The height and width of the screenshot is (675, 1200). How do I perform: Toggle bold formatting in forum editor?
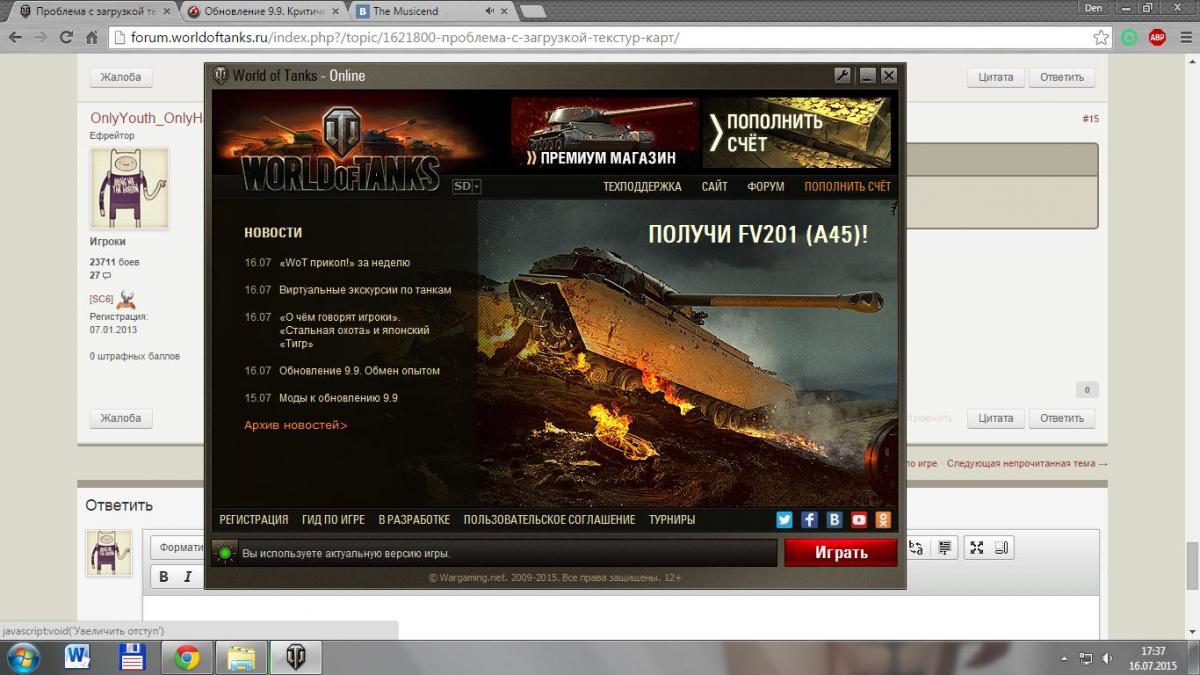(164, 577)
